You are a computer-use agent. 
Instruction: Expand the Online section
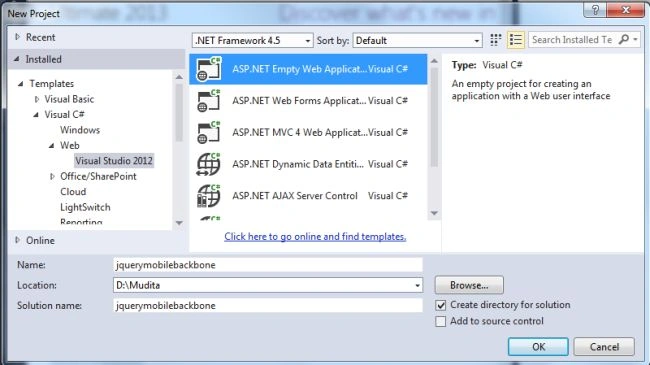point(17,240)
